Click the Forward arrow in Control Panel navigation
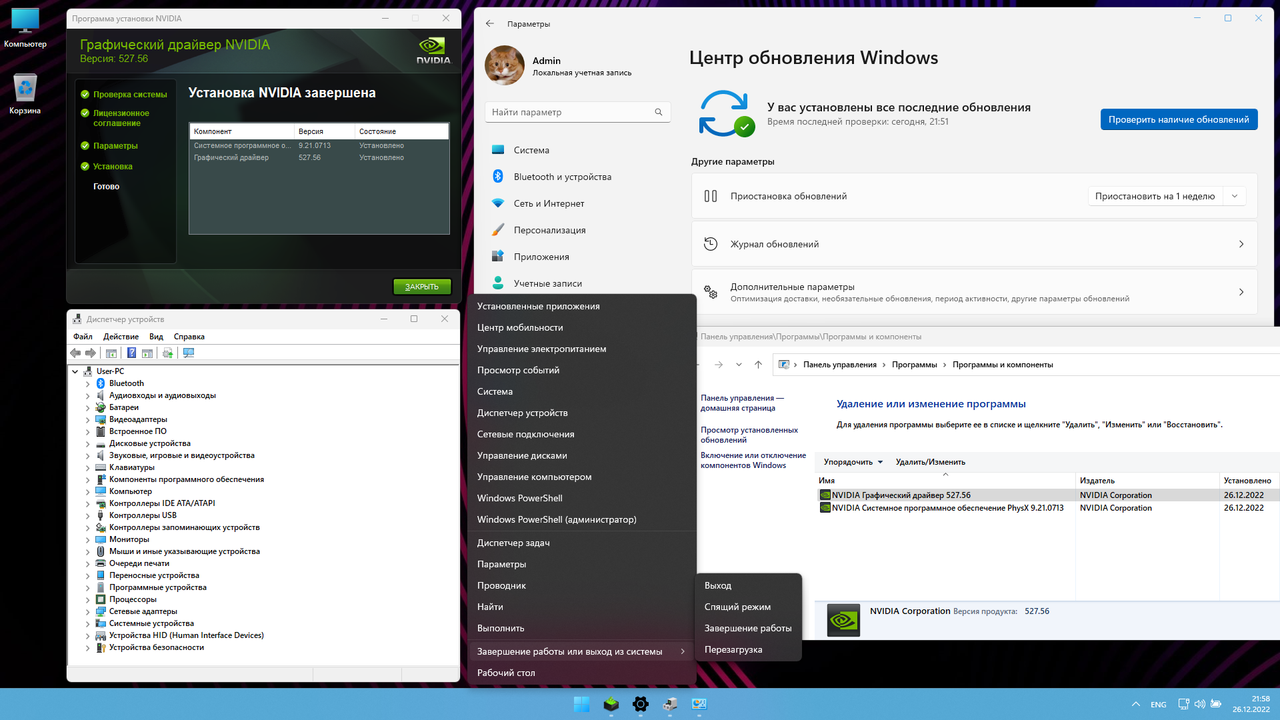 point(718,365)
